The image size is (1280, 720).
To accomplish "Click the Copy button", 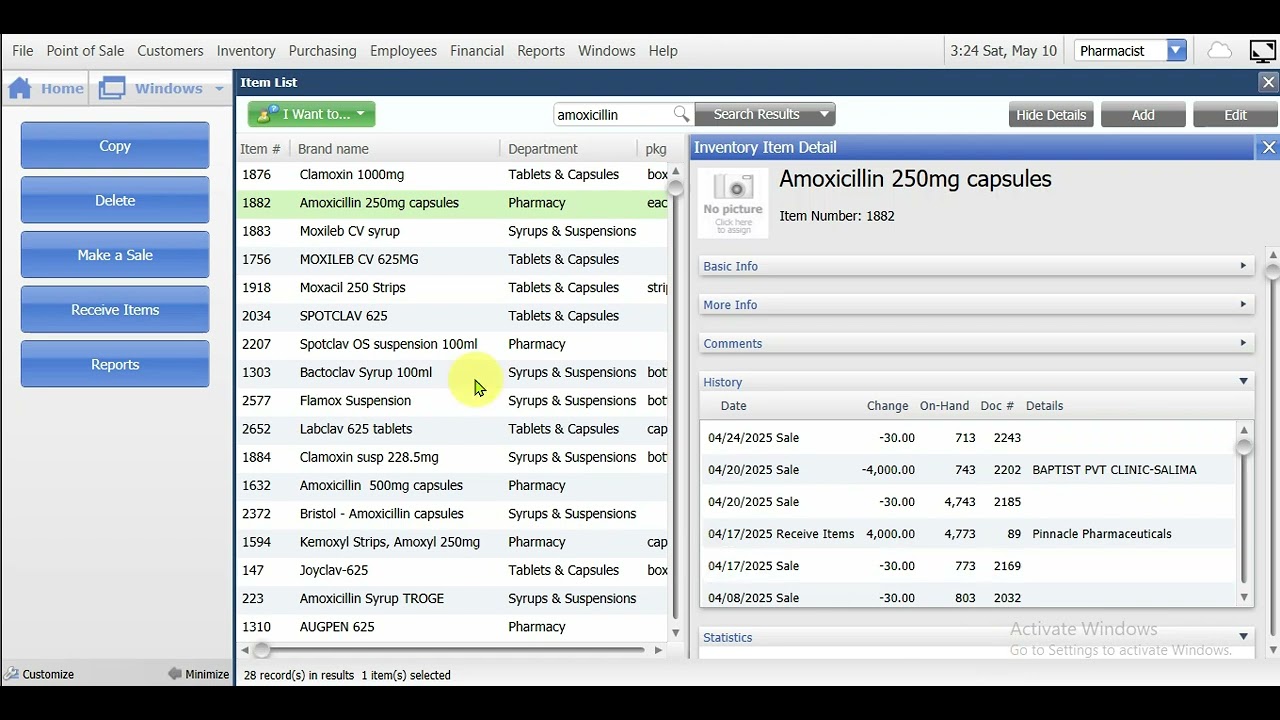I will (x=115, y=146).
